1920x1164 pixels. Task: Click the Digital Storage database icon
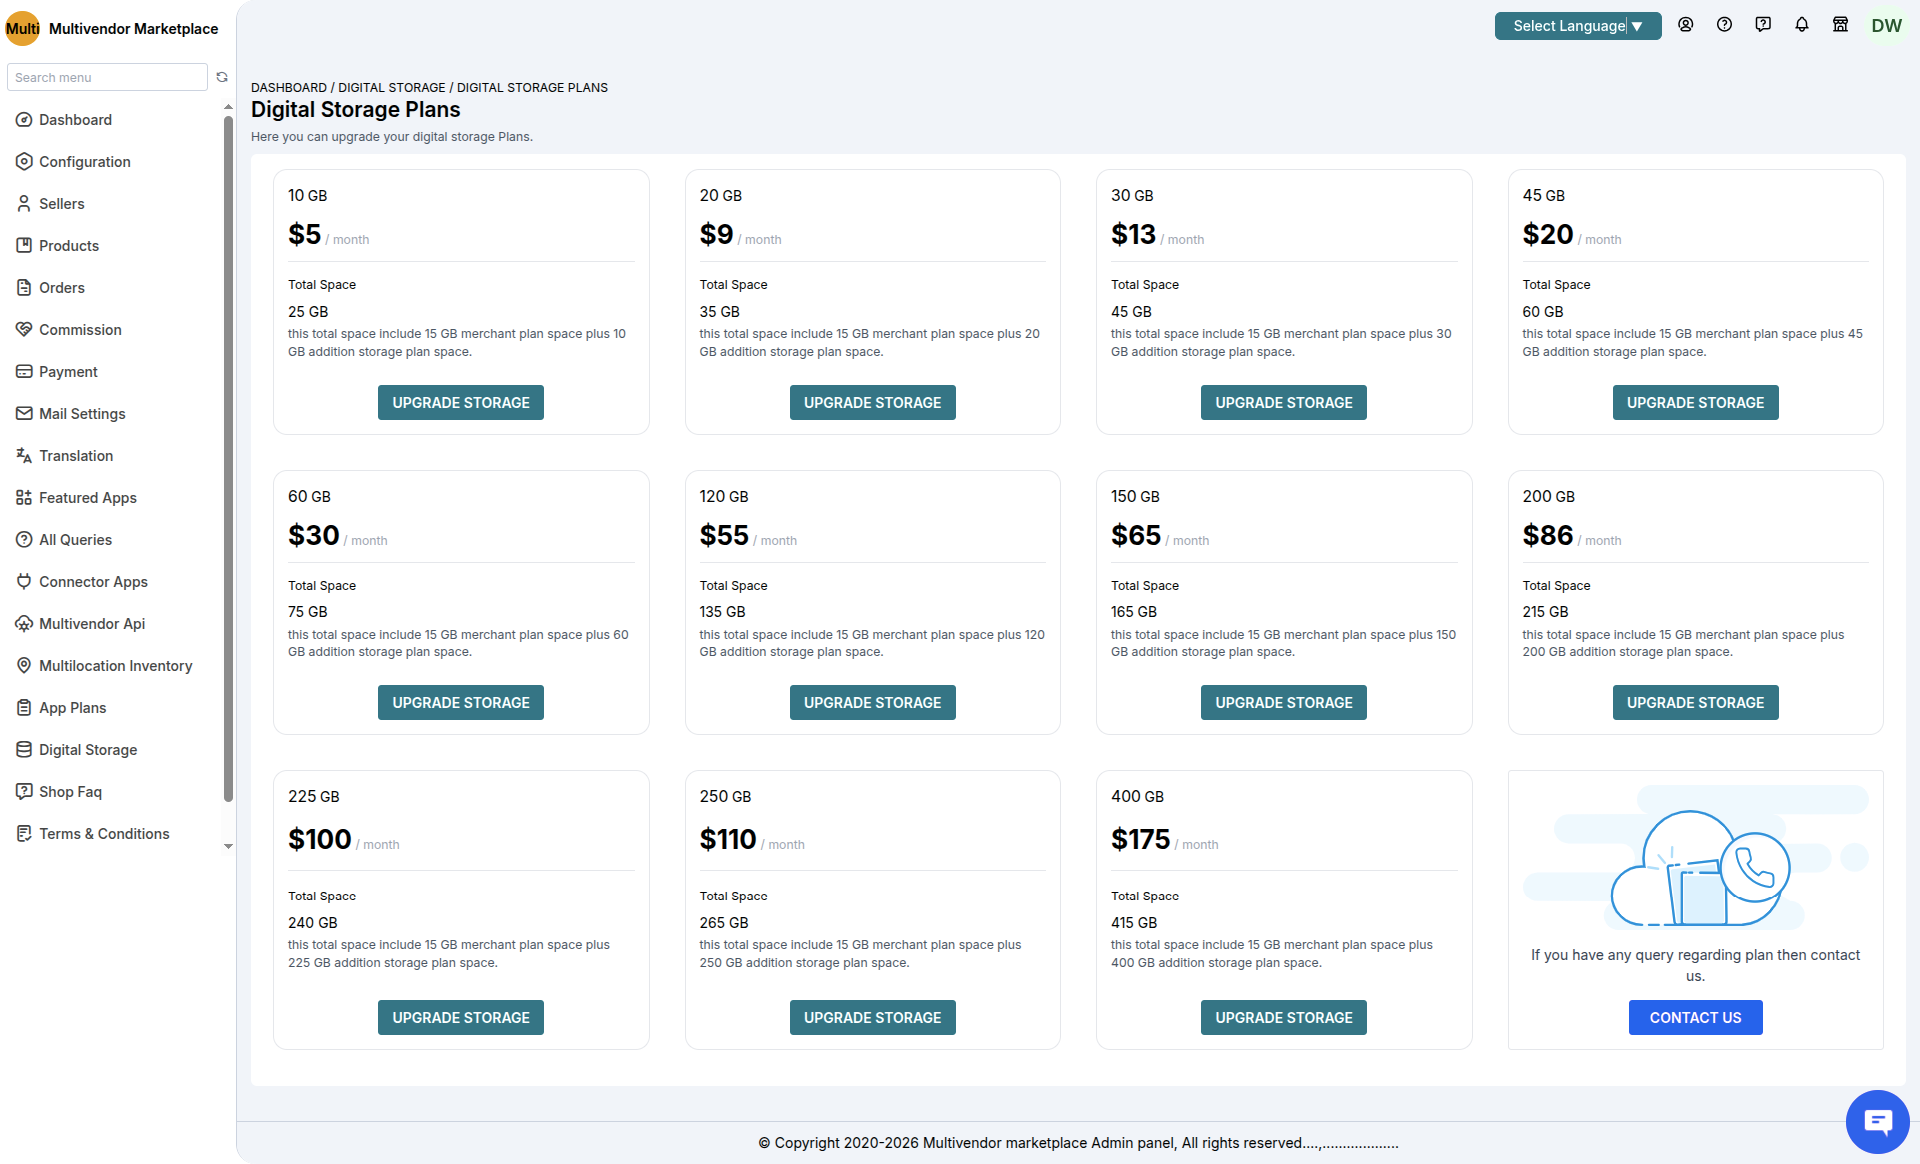coord(24,750)
